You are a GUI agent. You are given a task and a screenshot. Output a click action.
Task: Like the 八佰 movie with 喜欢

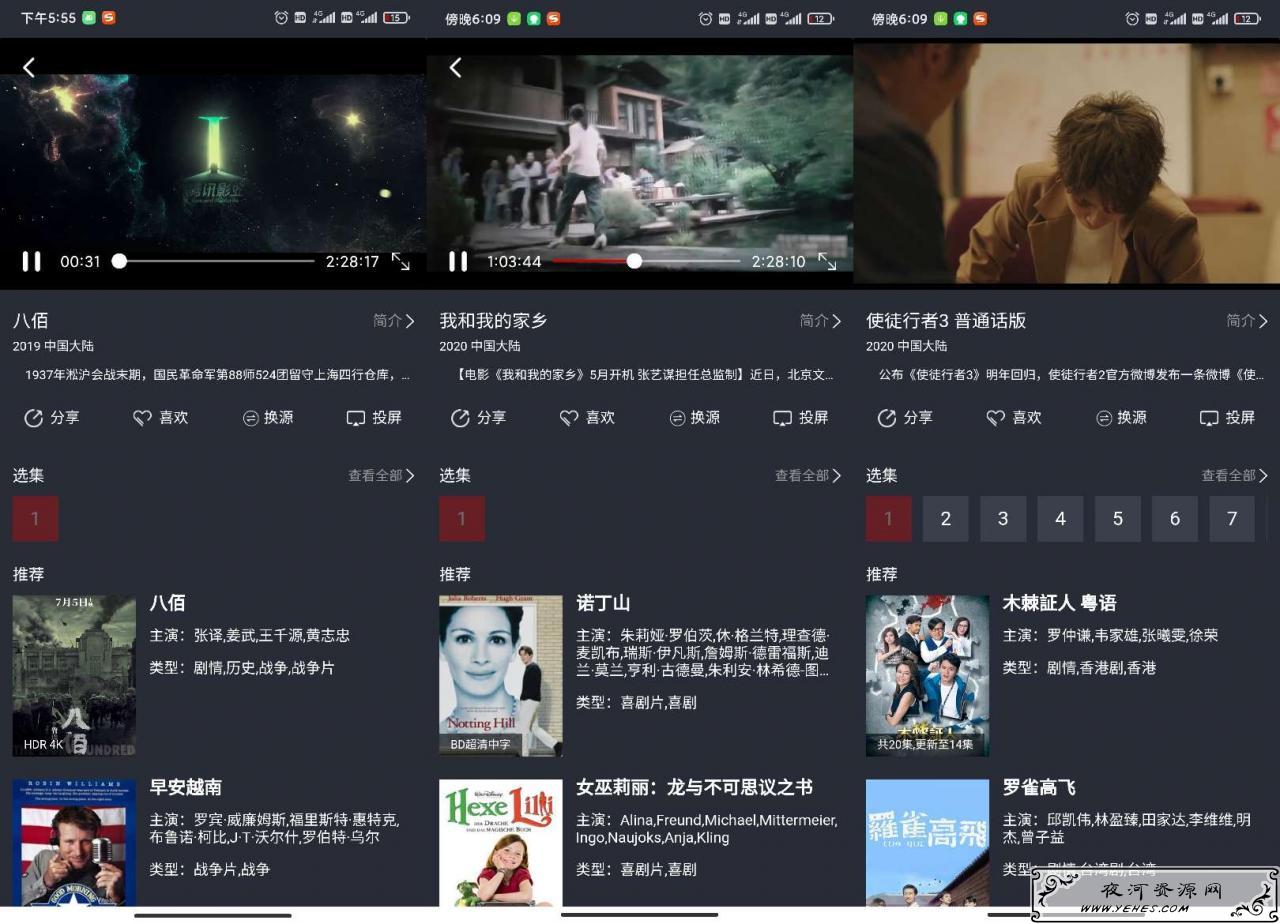pyautogui.click(x=161, y=418)
